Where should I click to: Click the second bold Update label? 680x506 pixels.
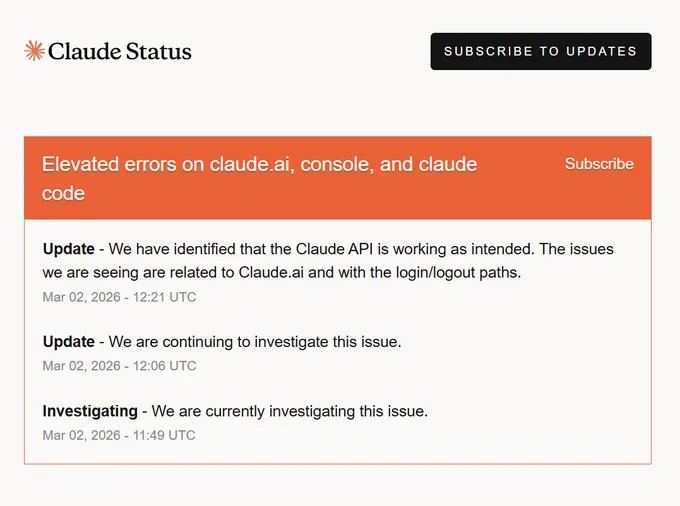(x=69, y=342)
